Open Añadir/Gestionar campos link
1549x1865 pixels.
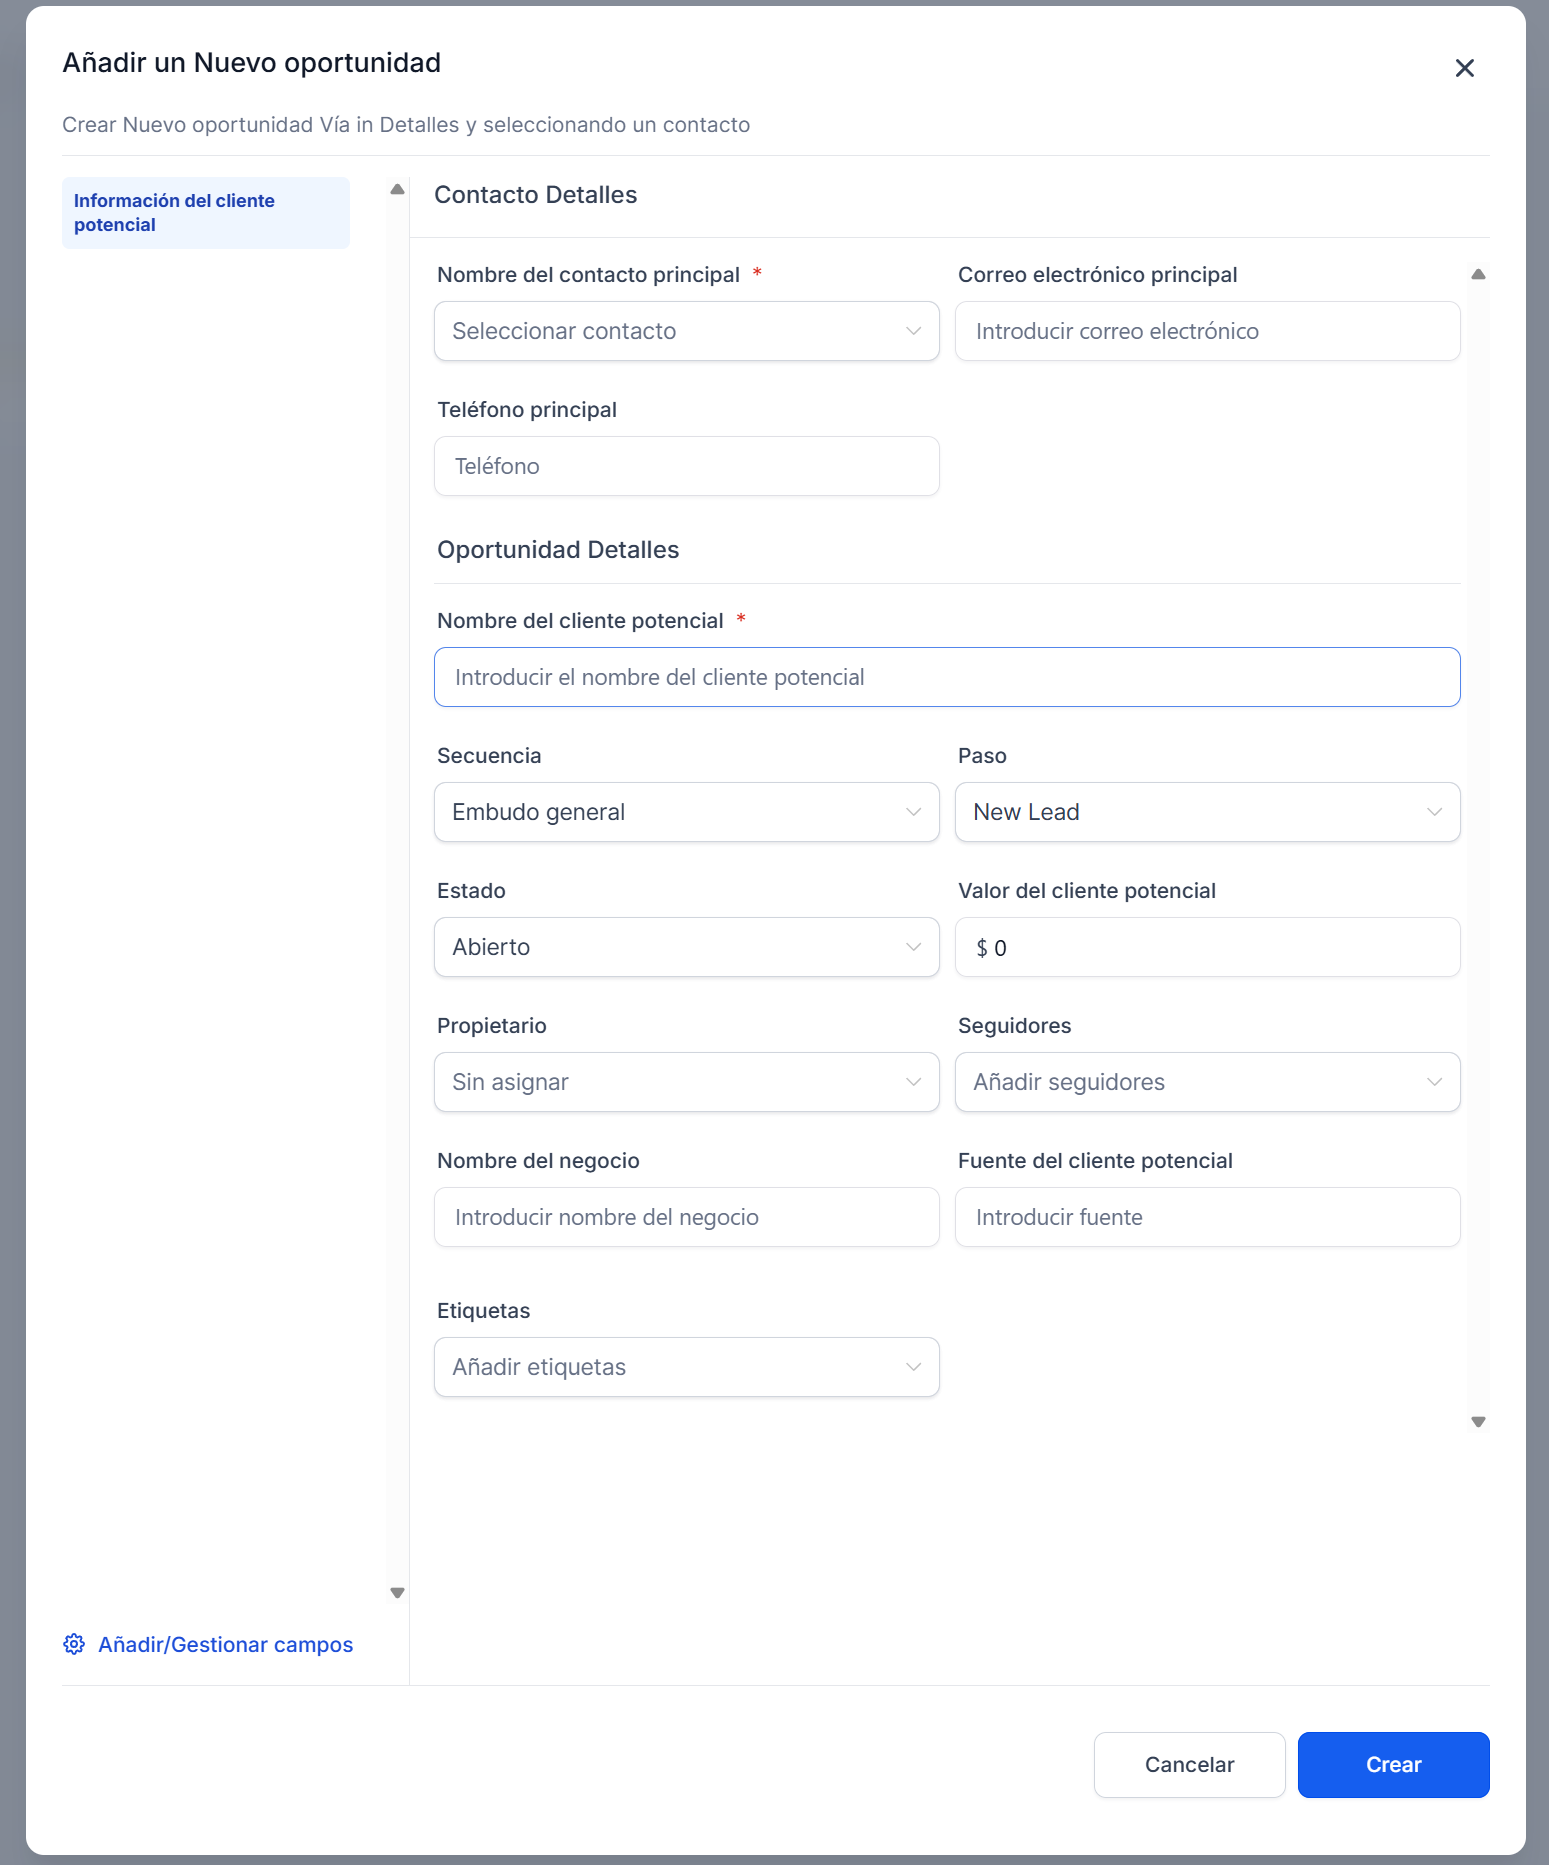pos(225,1644)
